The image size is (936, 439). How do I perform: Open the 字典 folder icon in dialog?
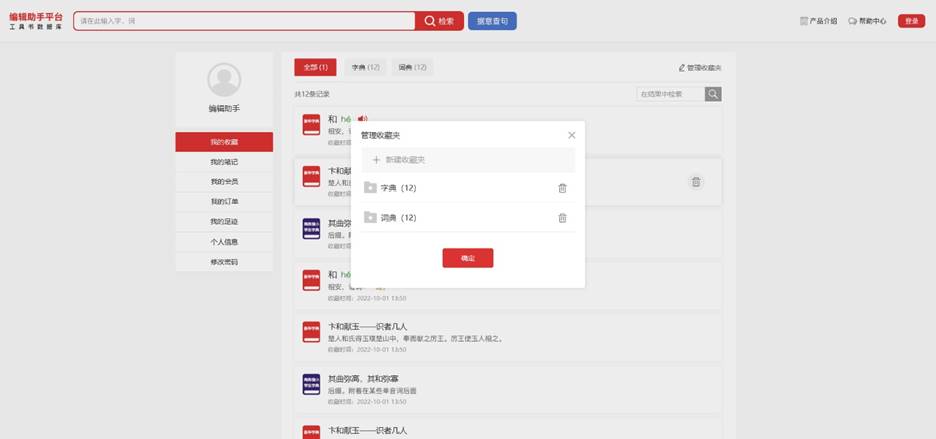(x=370, y=188)
